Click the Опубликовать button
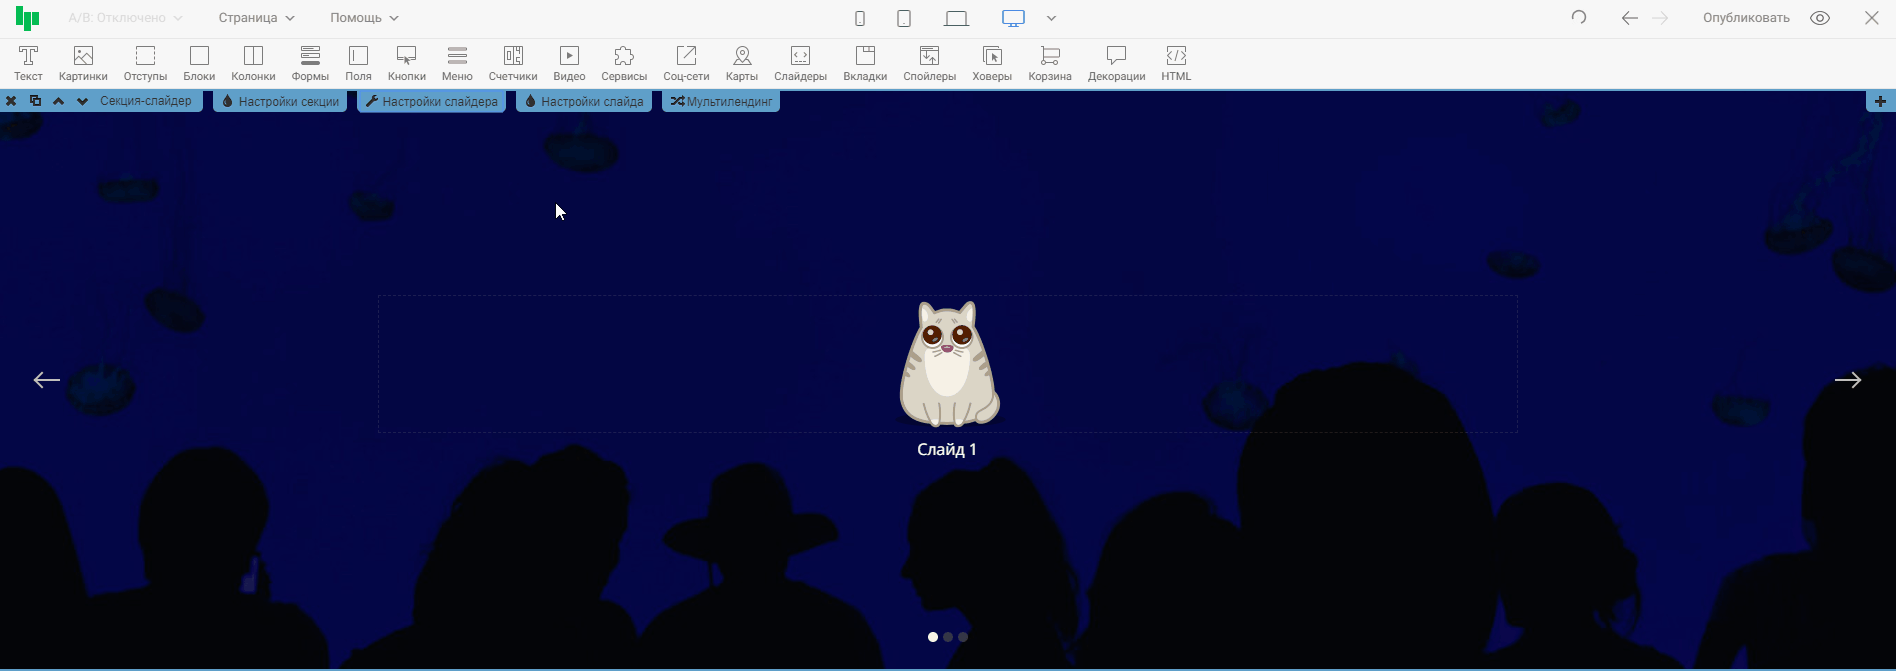The height and width of the screenshot is (671, 1896). pos(1746,18)
